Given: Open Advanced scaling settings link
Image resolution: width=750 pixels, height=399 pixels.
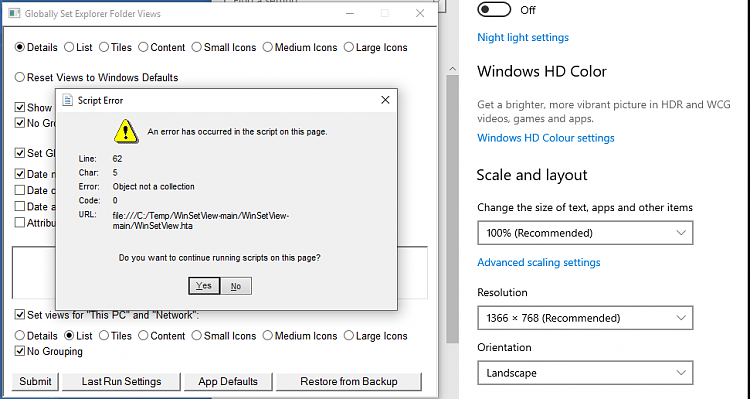Looking at the screenshot, I should pos(539,262).
